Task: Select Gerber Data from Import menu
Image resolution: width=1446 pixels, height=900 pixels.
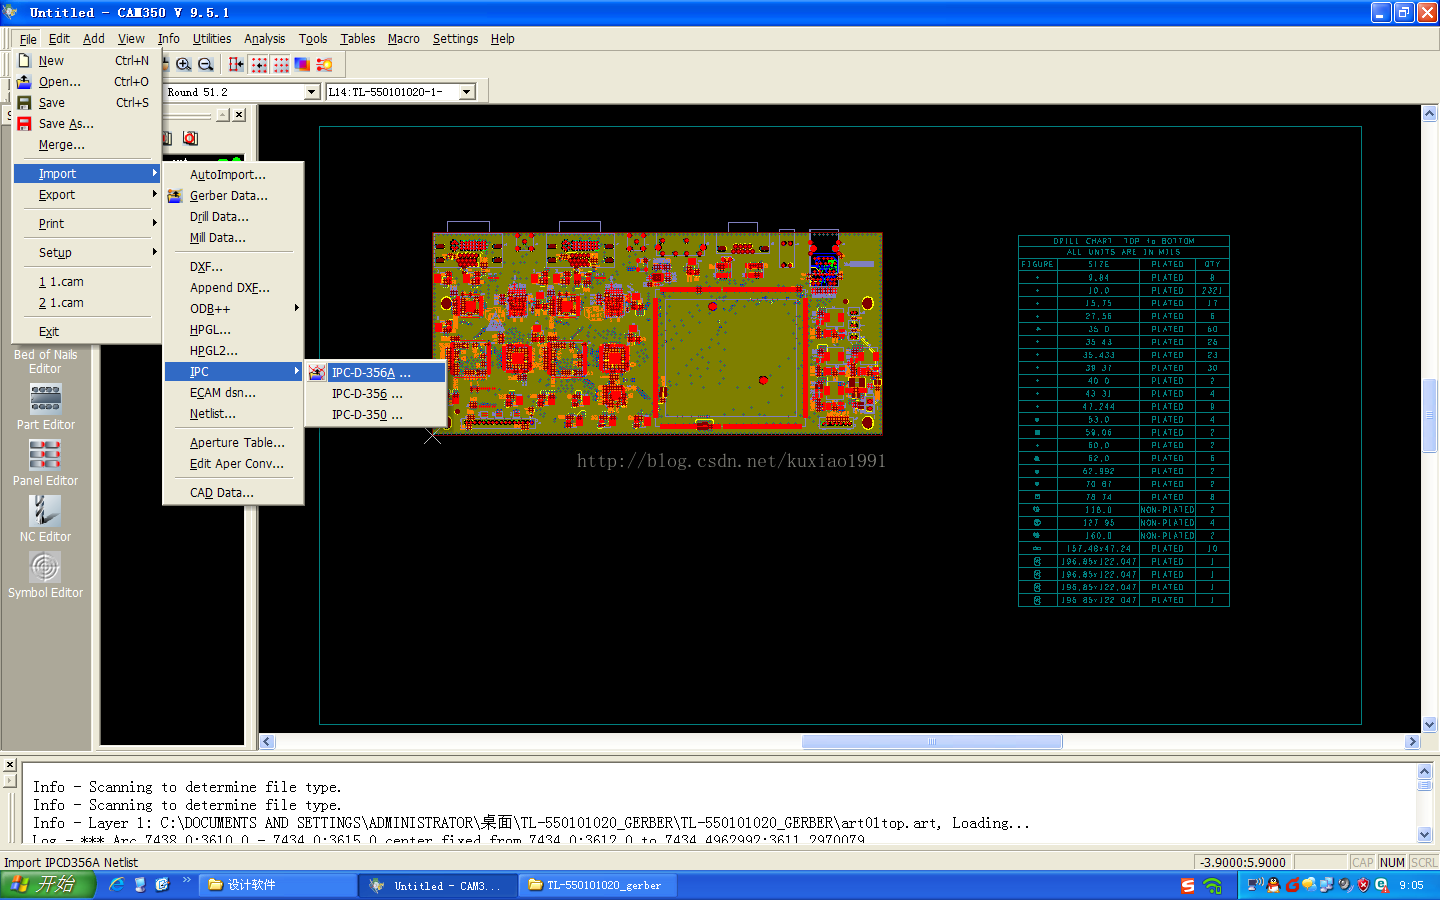Action: [229, 196]
